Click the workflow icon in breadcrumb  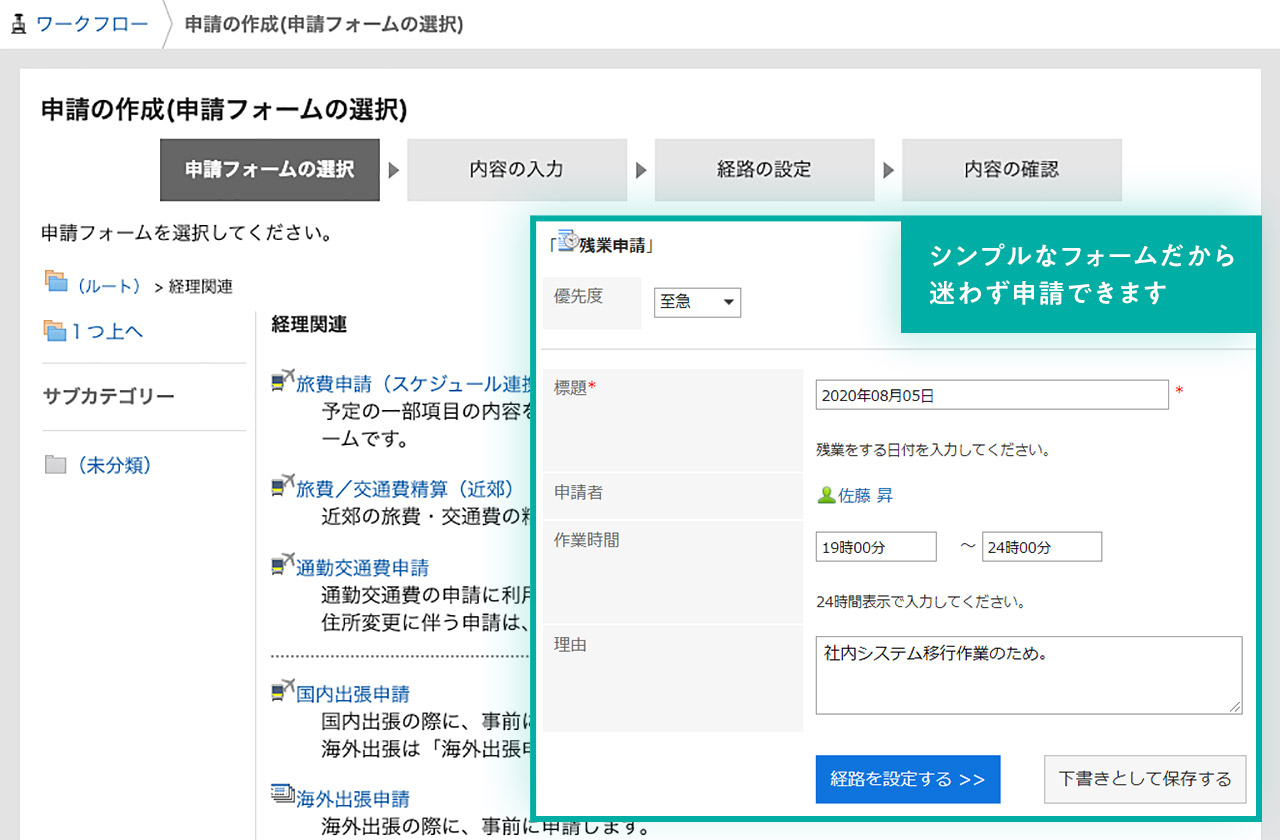click(18, 24)
